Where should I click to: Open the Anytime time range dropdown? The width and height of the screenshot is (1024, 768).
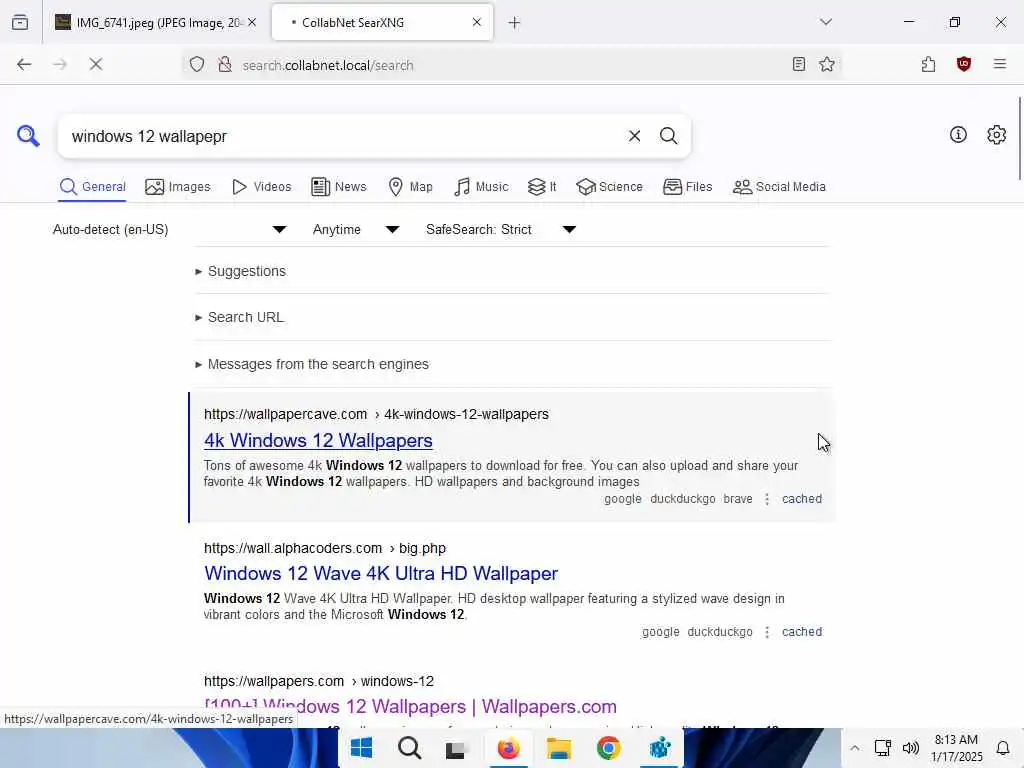point(356,229)
